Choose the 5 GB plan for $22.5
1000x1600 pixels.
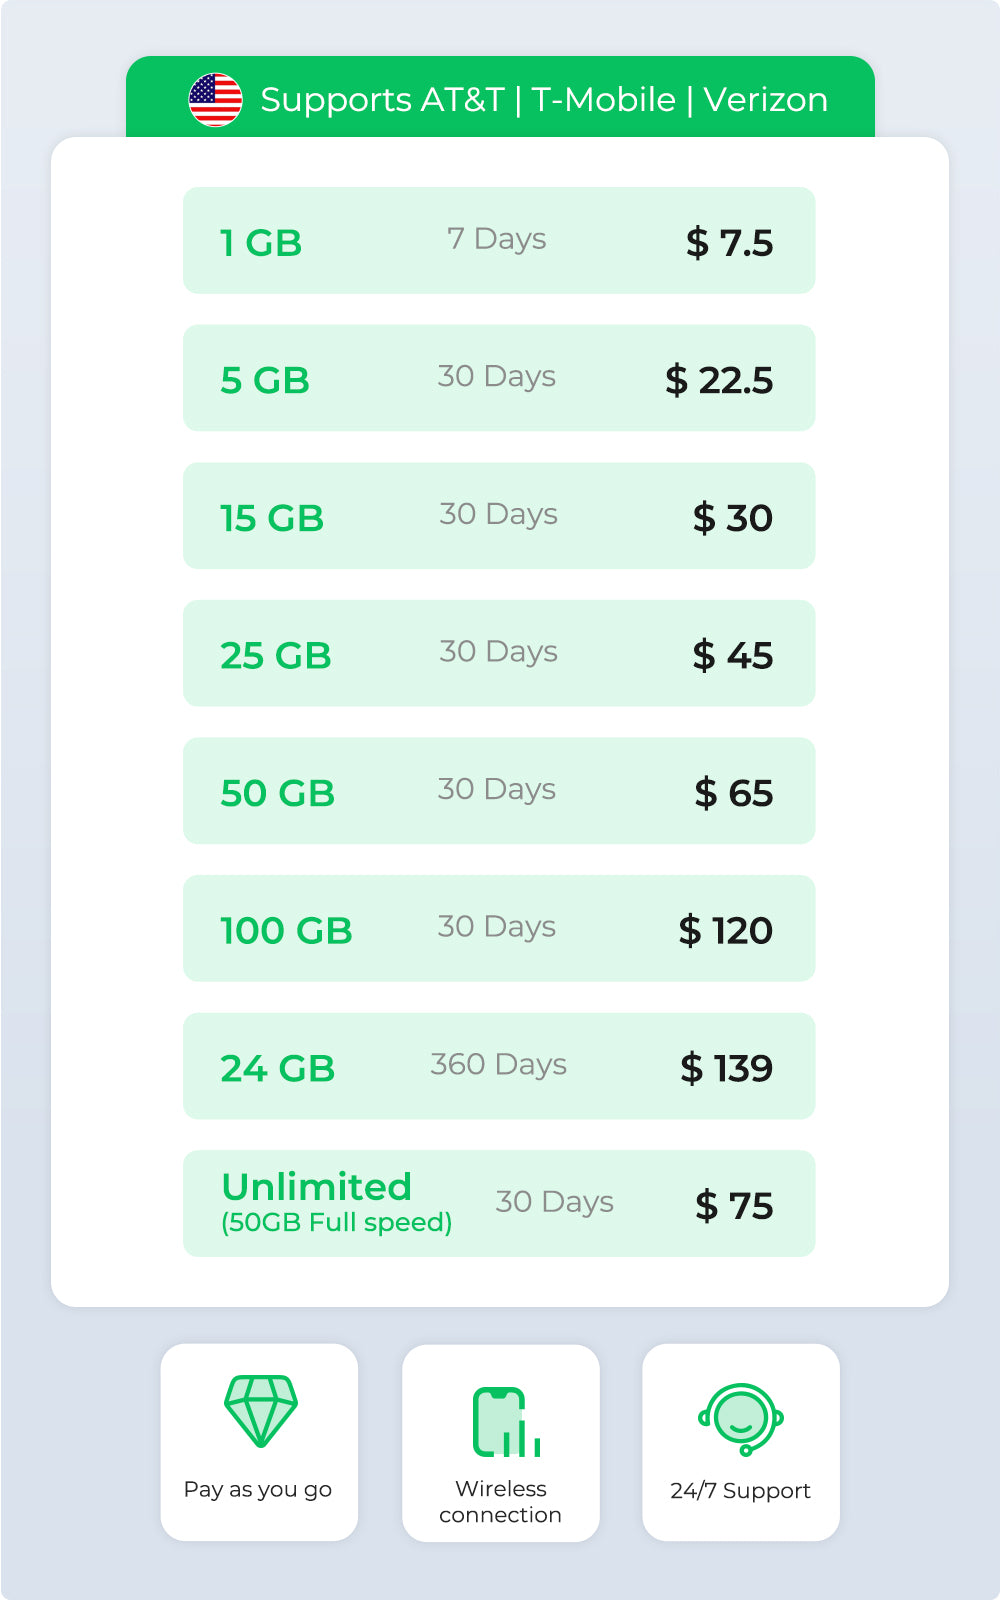tap(499, 378)
